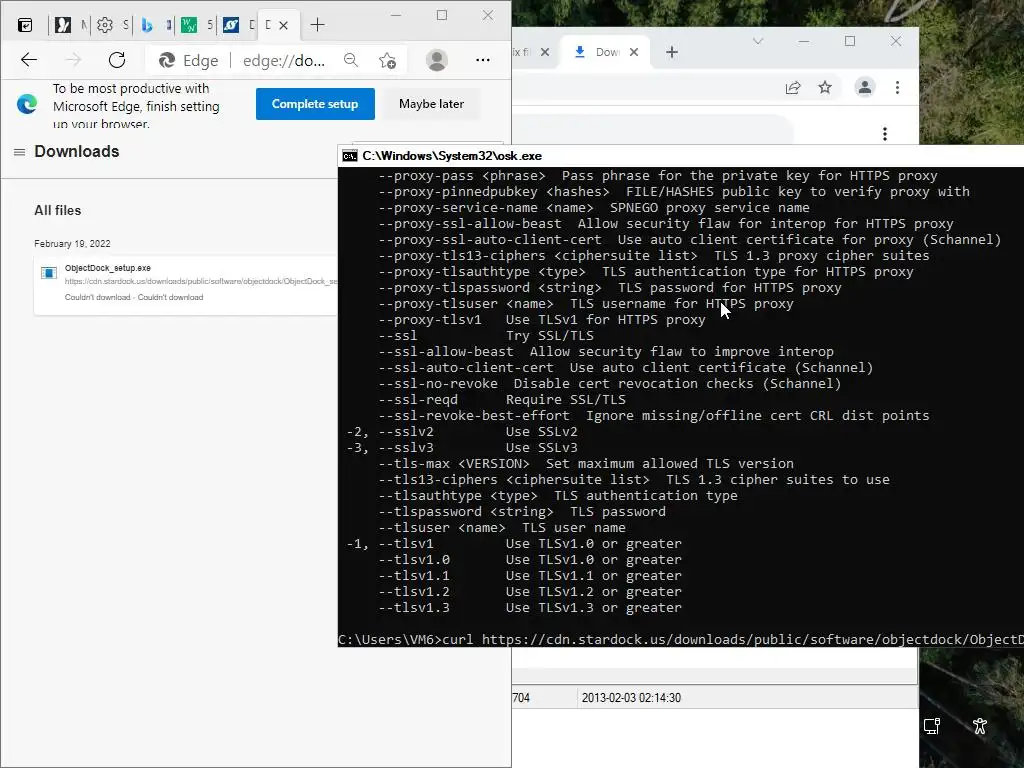Click the ObjectDock_setup.exe file icon

[49, 273]
